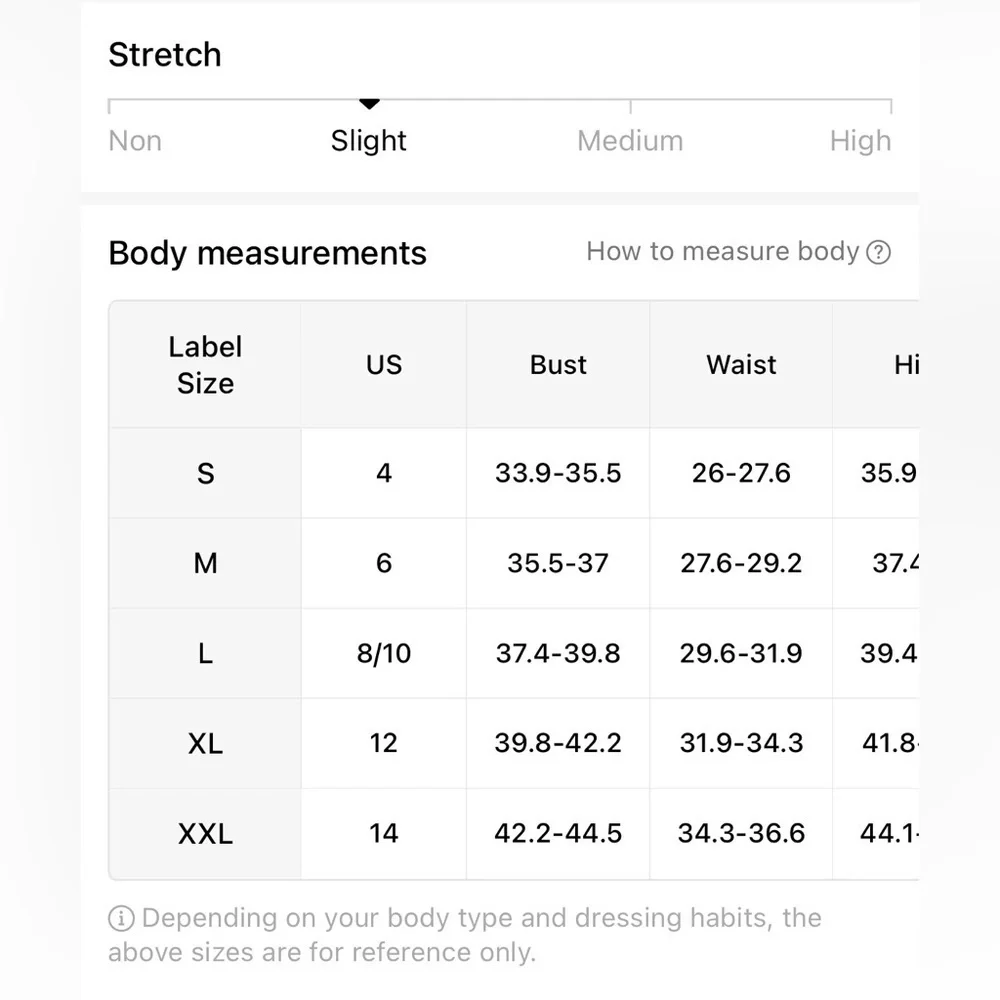Click the info icon beside the disclaimer
The width and height of the screenshot is (1000, 1000).
click(x=121, y=919)
